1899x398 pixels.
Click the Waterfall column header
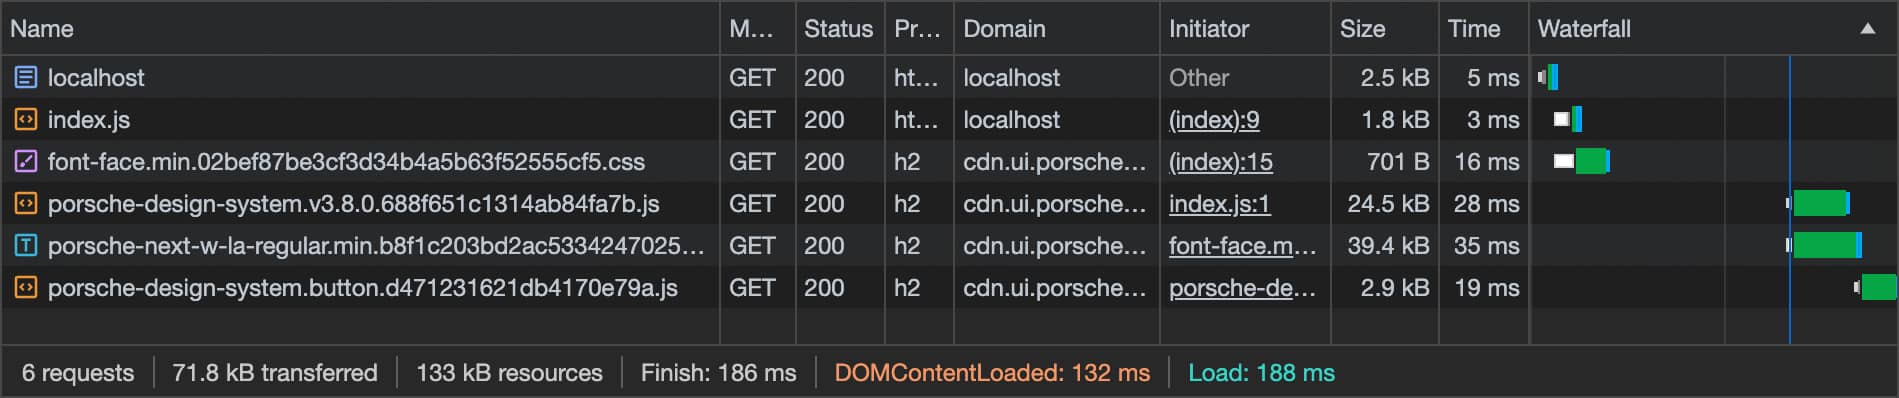pos(1713,28)
